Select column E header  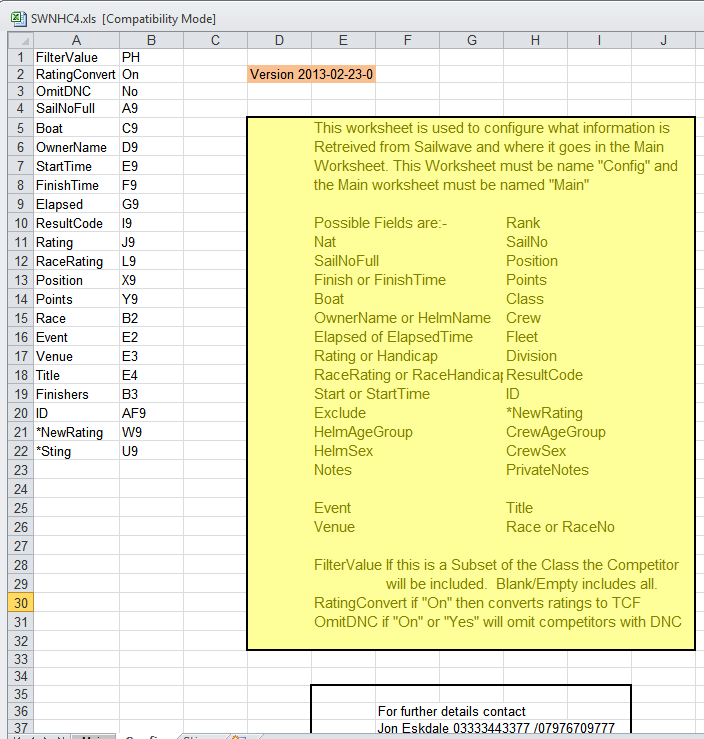coord(344,41)
